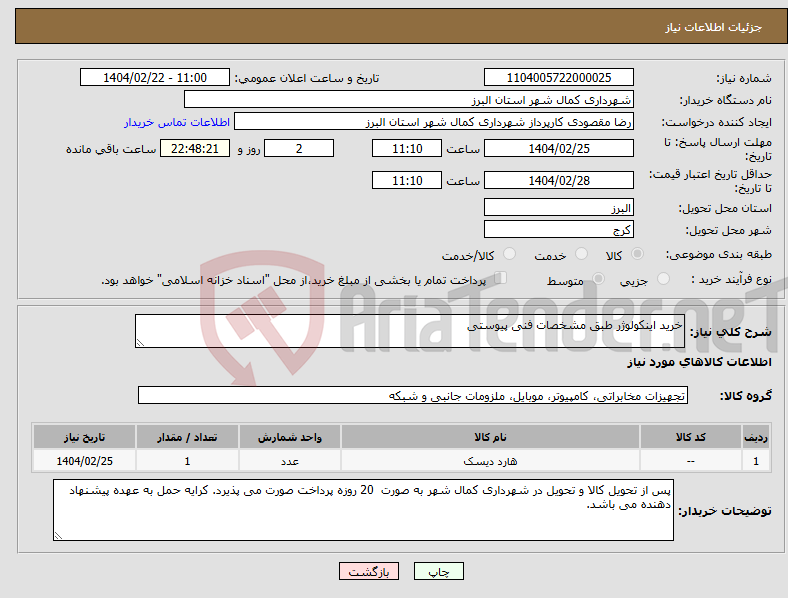
Task: Click the remaining days field showing 2
Action: (299, 148)
